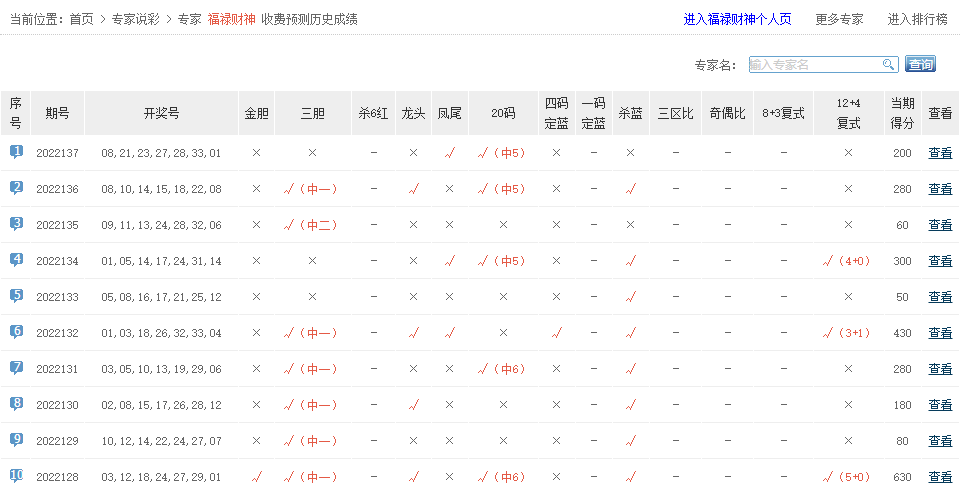972x493 pixels.
Task: Open 进入福禄财神个人页 link
Action: pyautogui.click(x=737, y=19)
